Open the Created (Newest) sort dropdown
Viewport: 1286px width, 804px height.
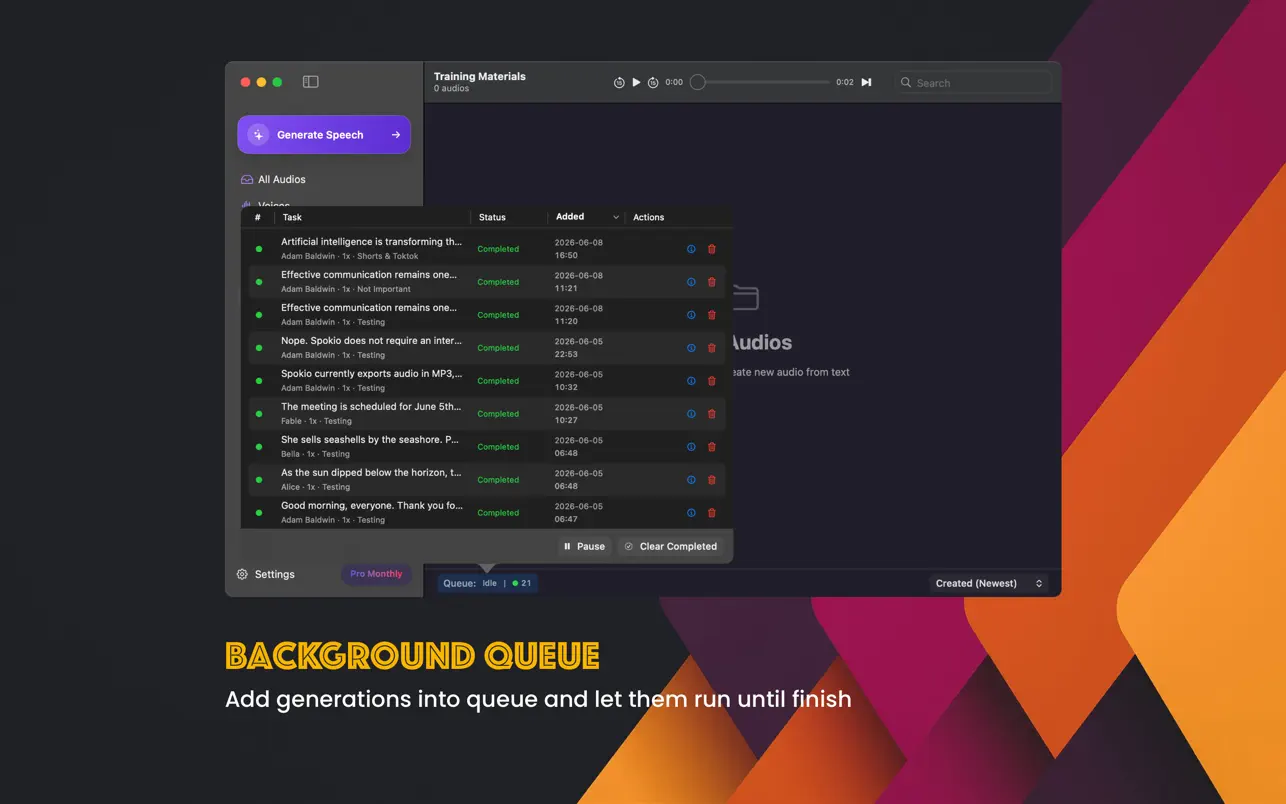pos(989,583)
